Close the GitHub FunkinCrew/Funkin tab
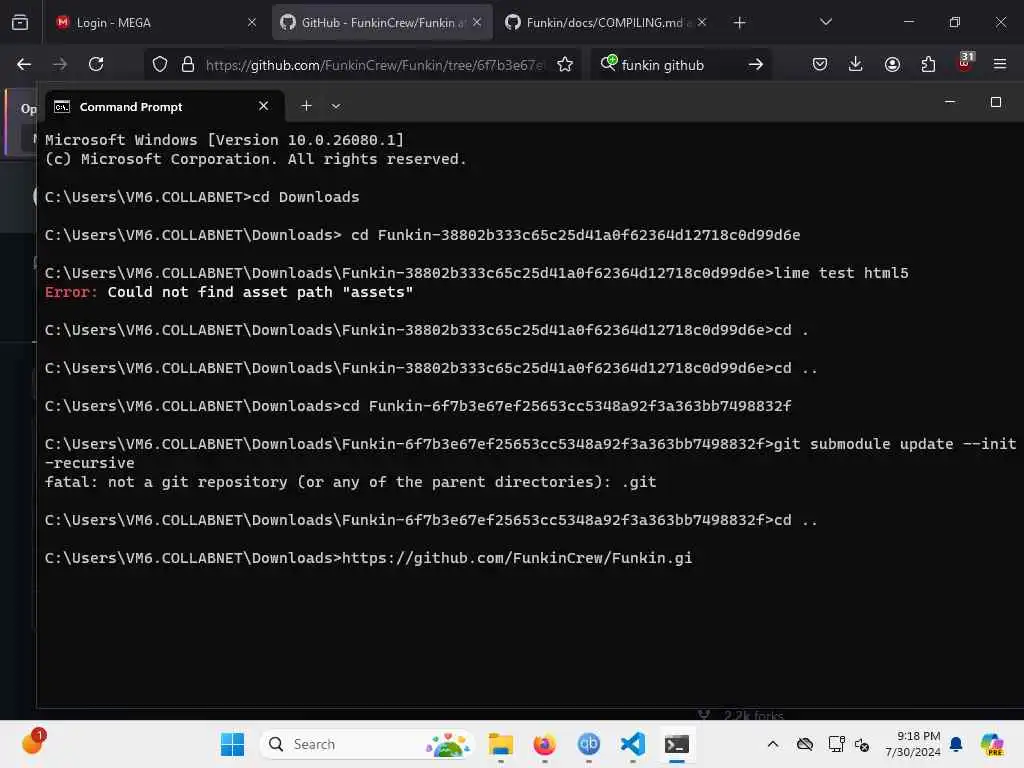 point(477,23)
